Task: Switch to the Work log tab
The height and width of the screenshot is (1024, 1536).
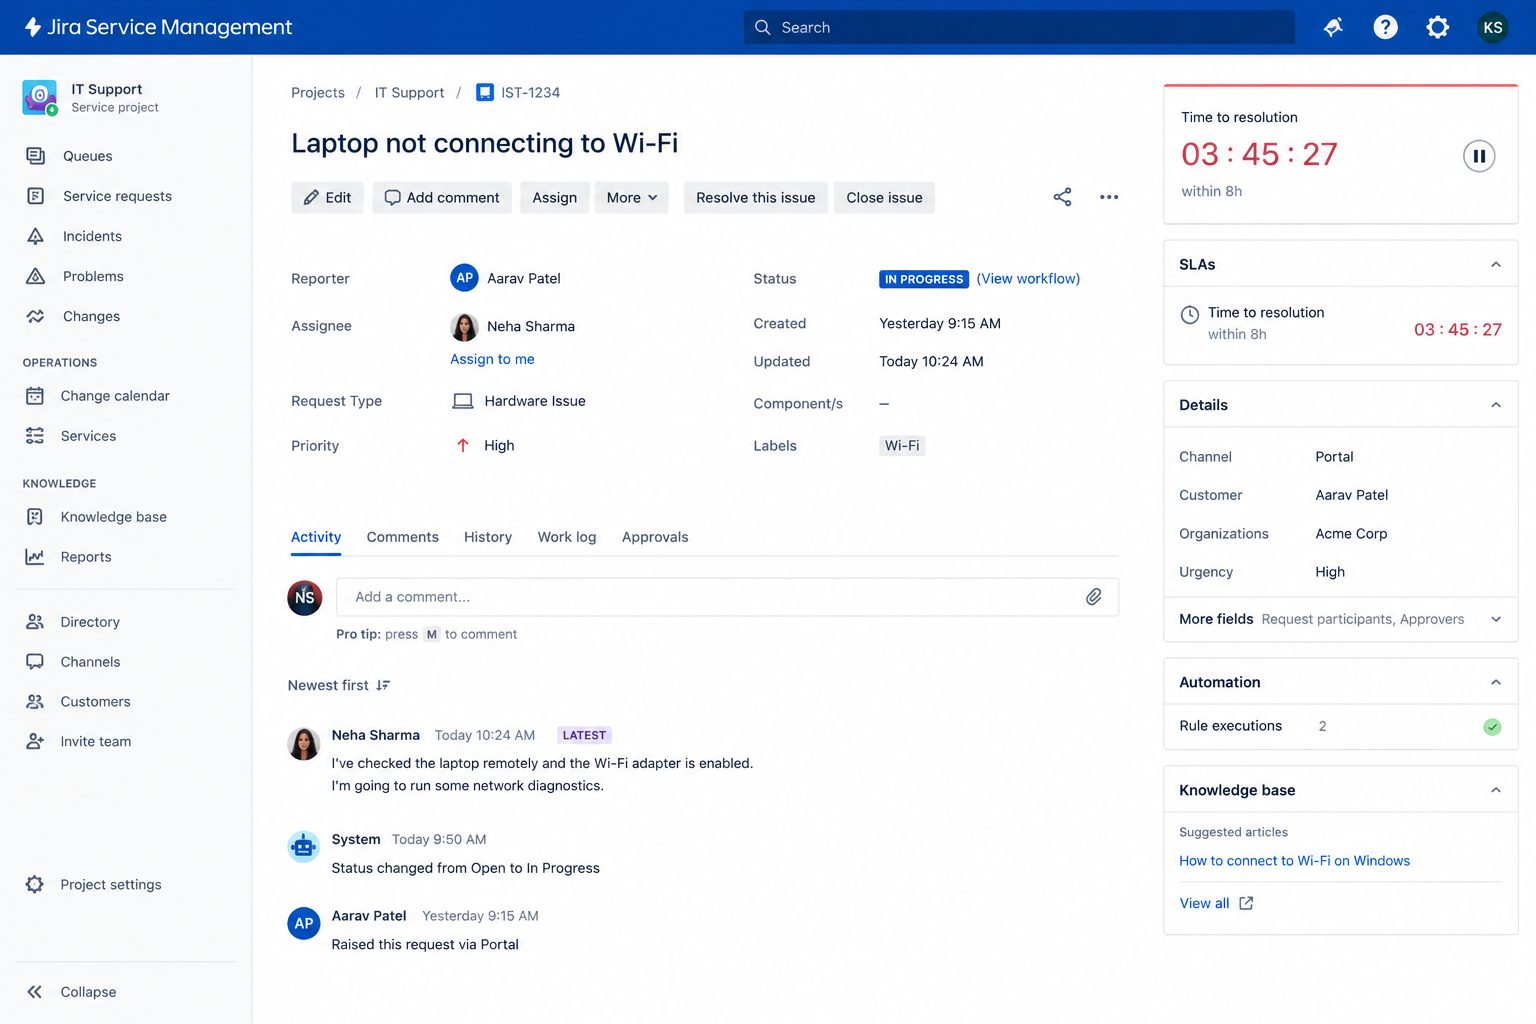Action: click(x=567, y=537)
